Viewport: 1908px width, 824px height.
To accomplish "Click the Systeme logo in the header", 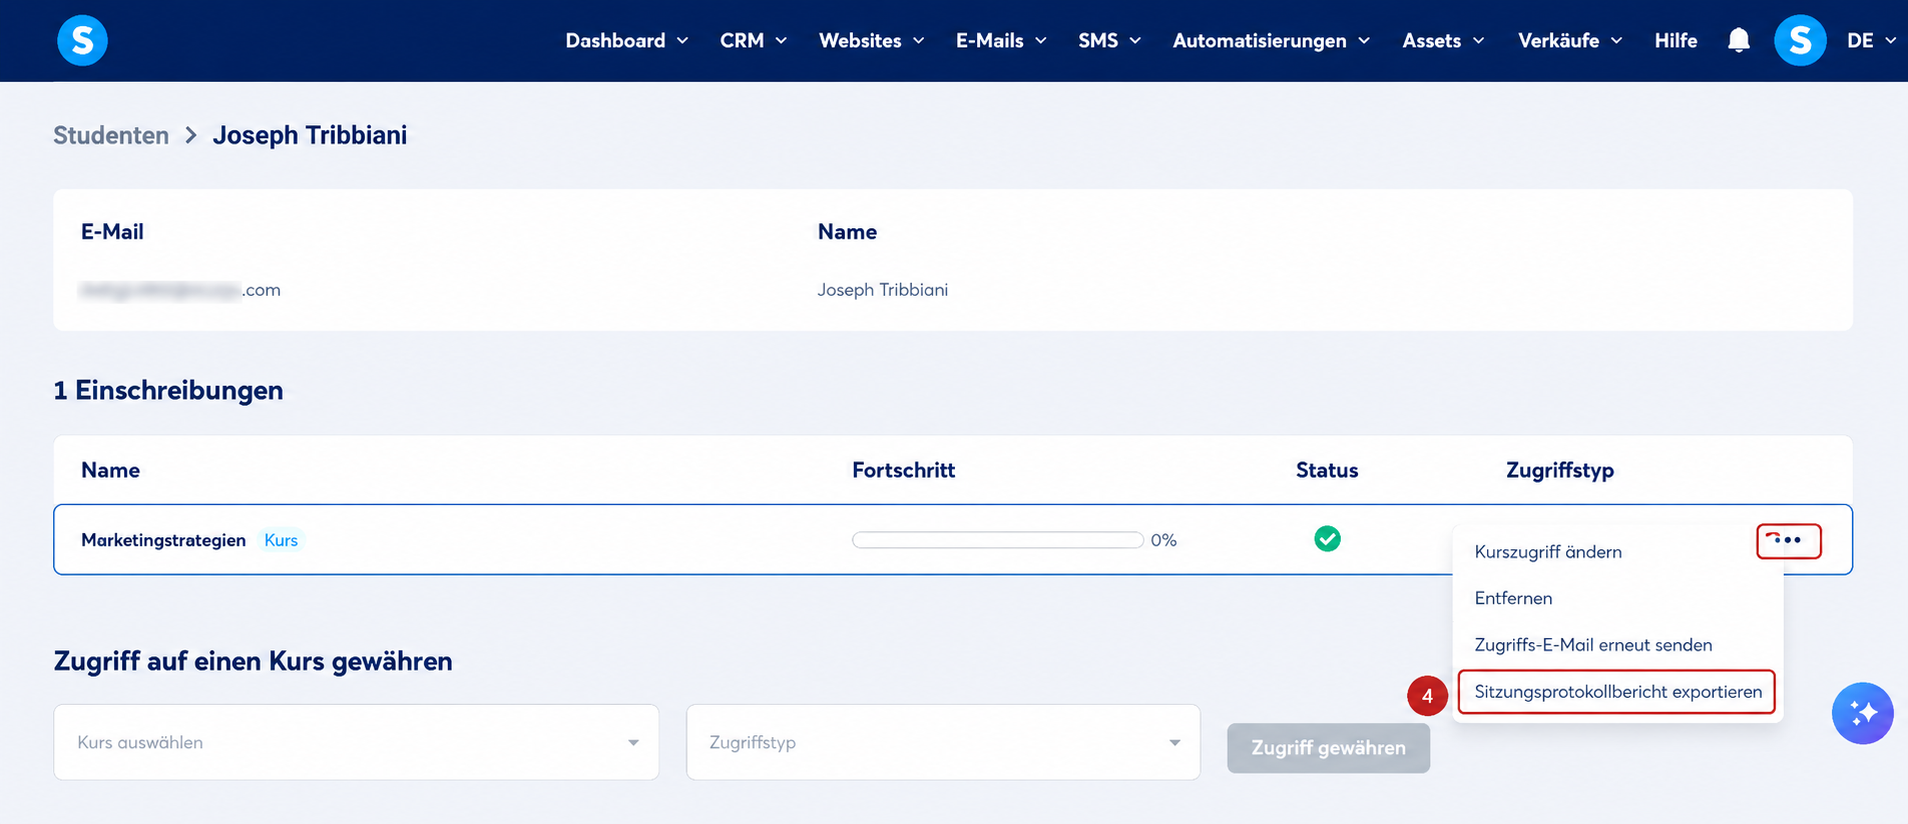I will coord(82,40).
